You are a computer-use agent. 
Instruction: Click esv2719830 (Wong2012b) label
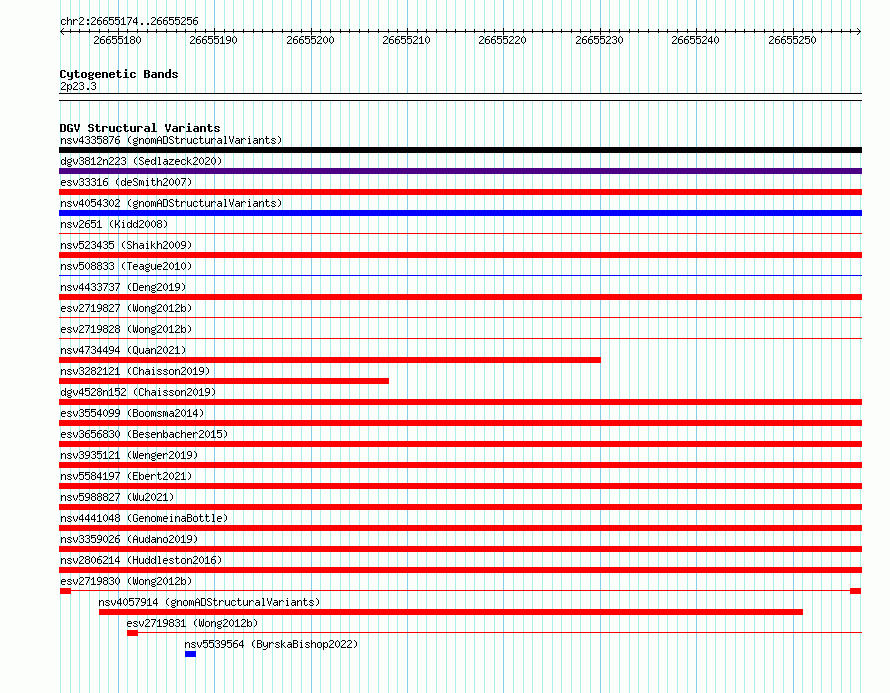coord(126,581)
